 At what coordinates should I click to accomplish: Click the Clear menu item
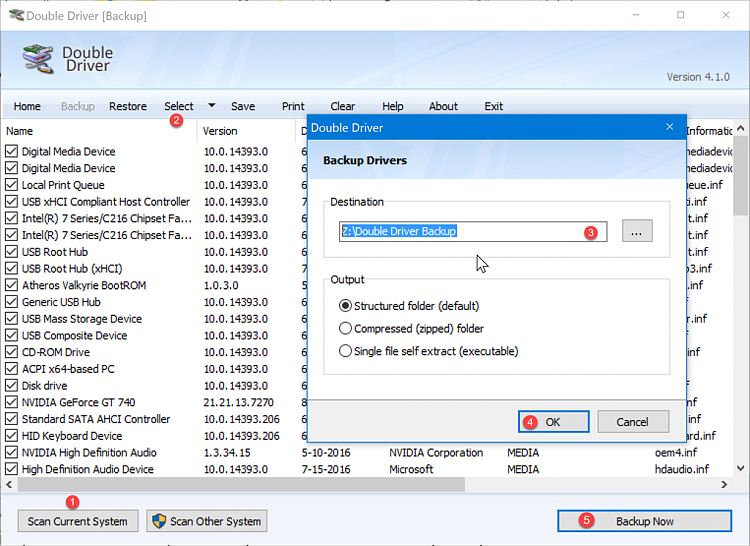coord(342,106)
